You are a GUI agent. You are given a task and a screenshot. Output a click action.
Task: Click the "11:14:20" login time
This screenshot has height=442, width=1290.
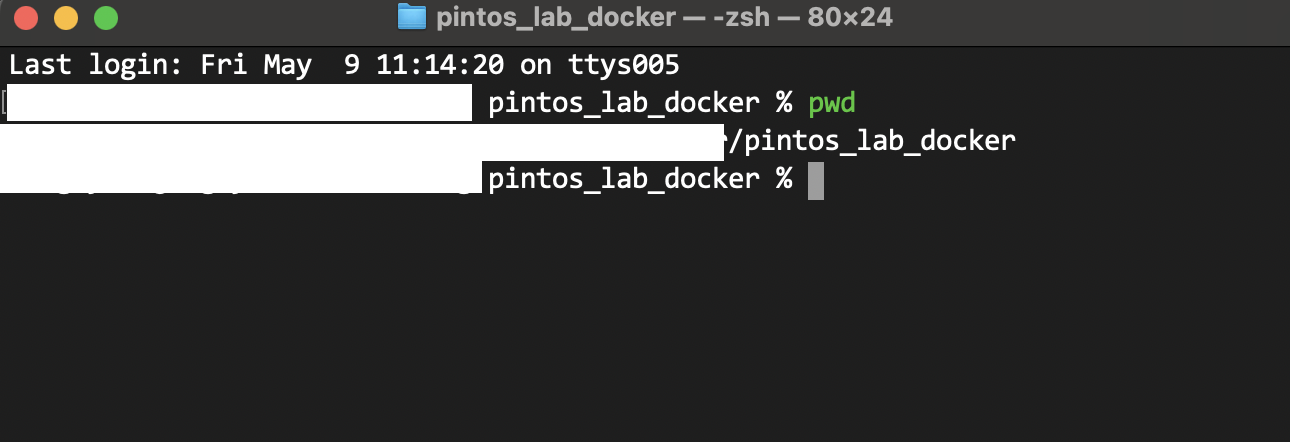[x=440, y=66]
